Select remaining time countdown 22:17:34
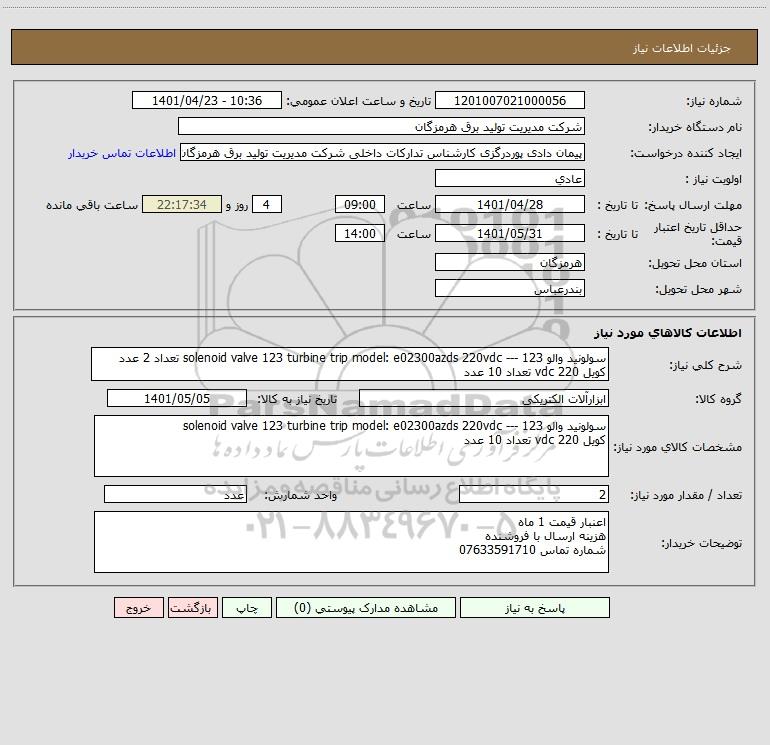 (x=182, y=204)
